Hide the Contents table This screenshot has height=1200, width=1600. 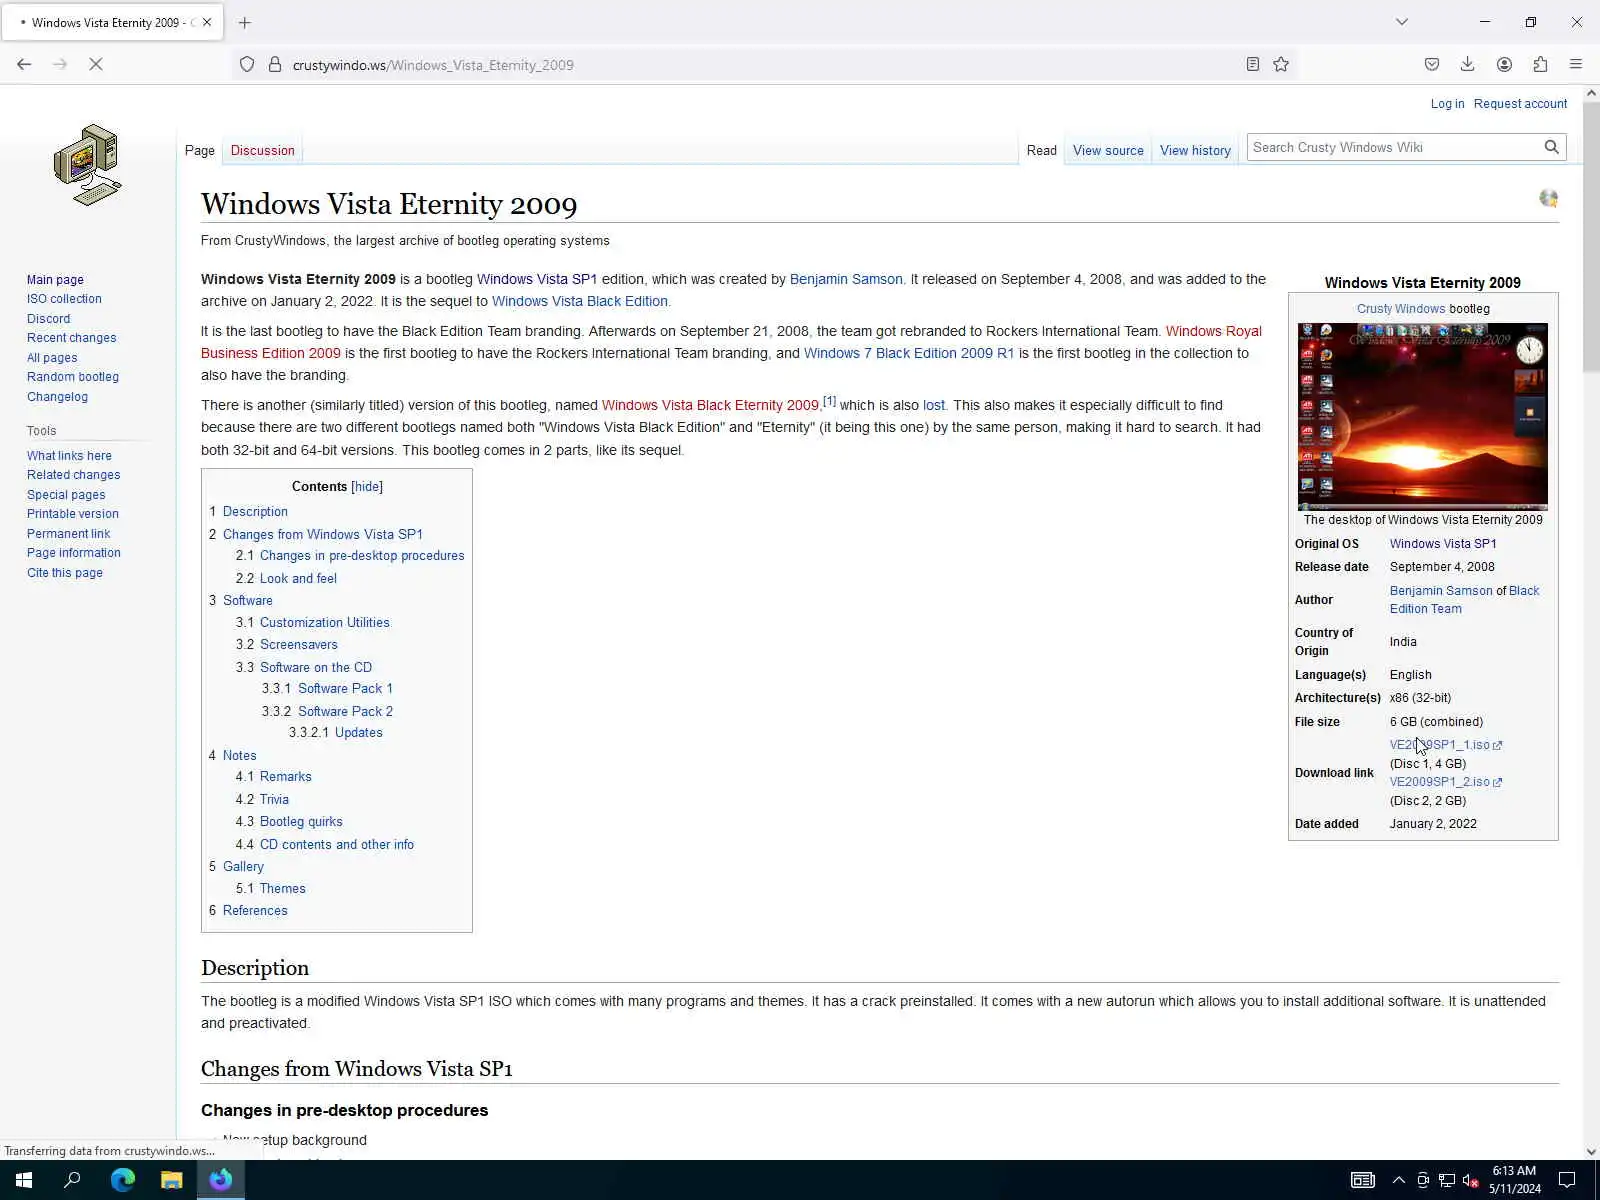coord(367,486)
